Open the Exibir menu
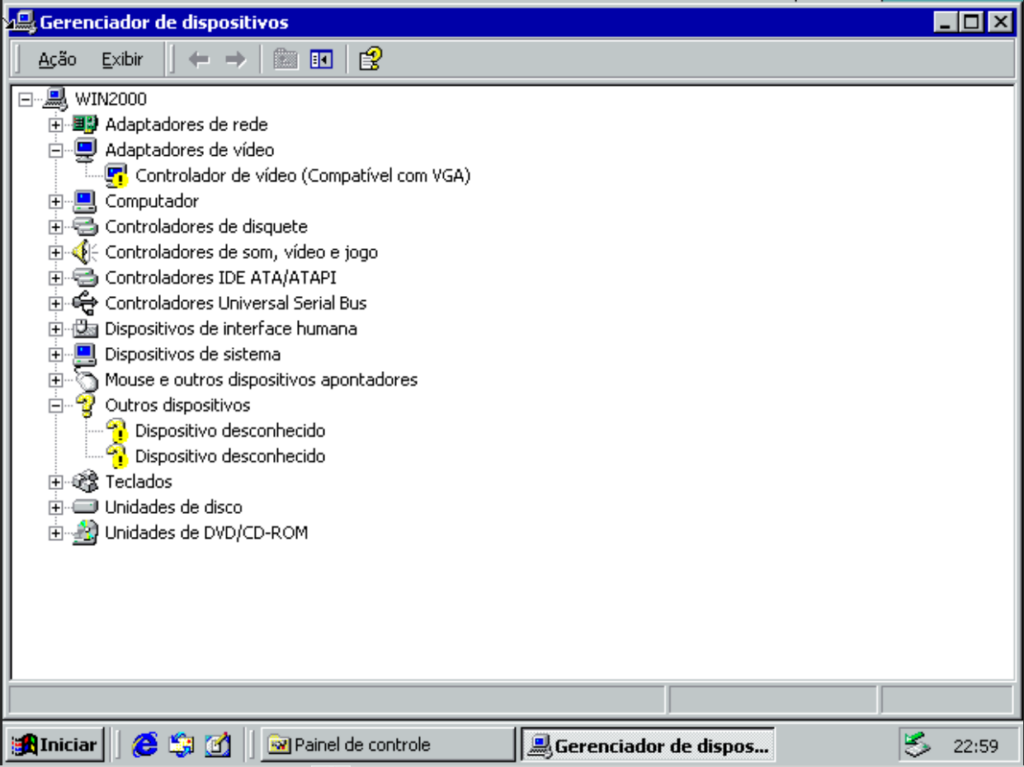 click(122, 60)
